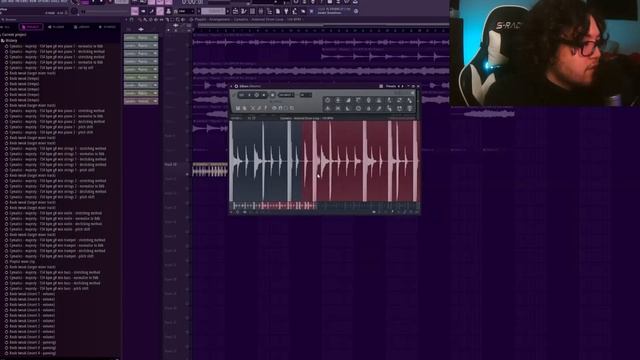Click the crescent-shaped icon in Edison's bottom tool row
The image size is (640, 360).
point(348,108)
